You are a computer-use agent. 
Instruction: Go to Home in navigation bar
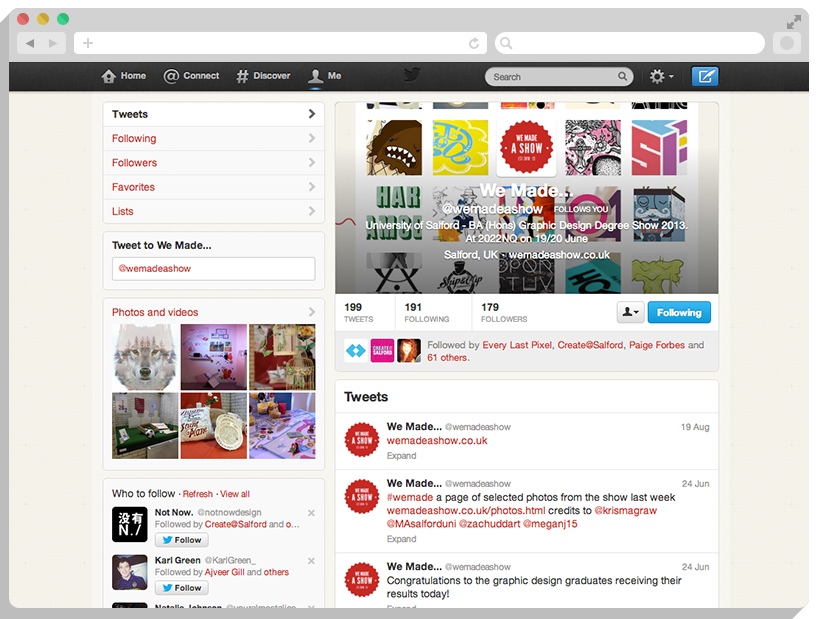124,76
